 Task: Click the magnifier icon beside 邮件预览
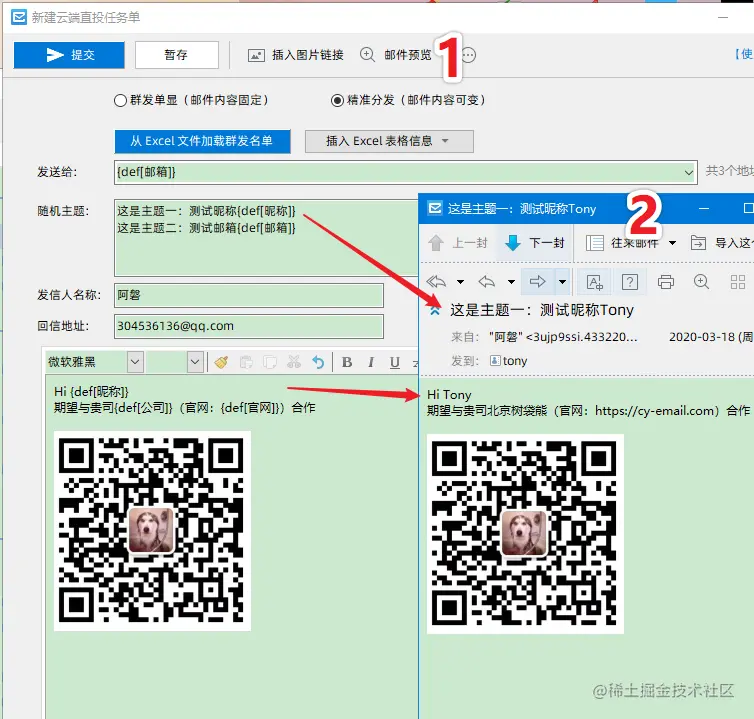coord(367,55)
